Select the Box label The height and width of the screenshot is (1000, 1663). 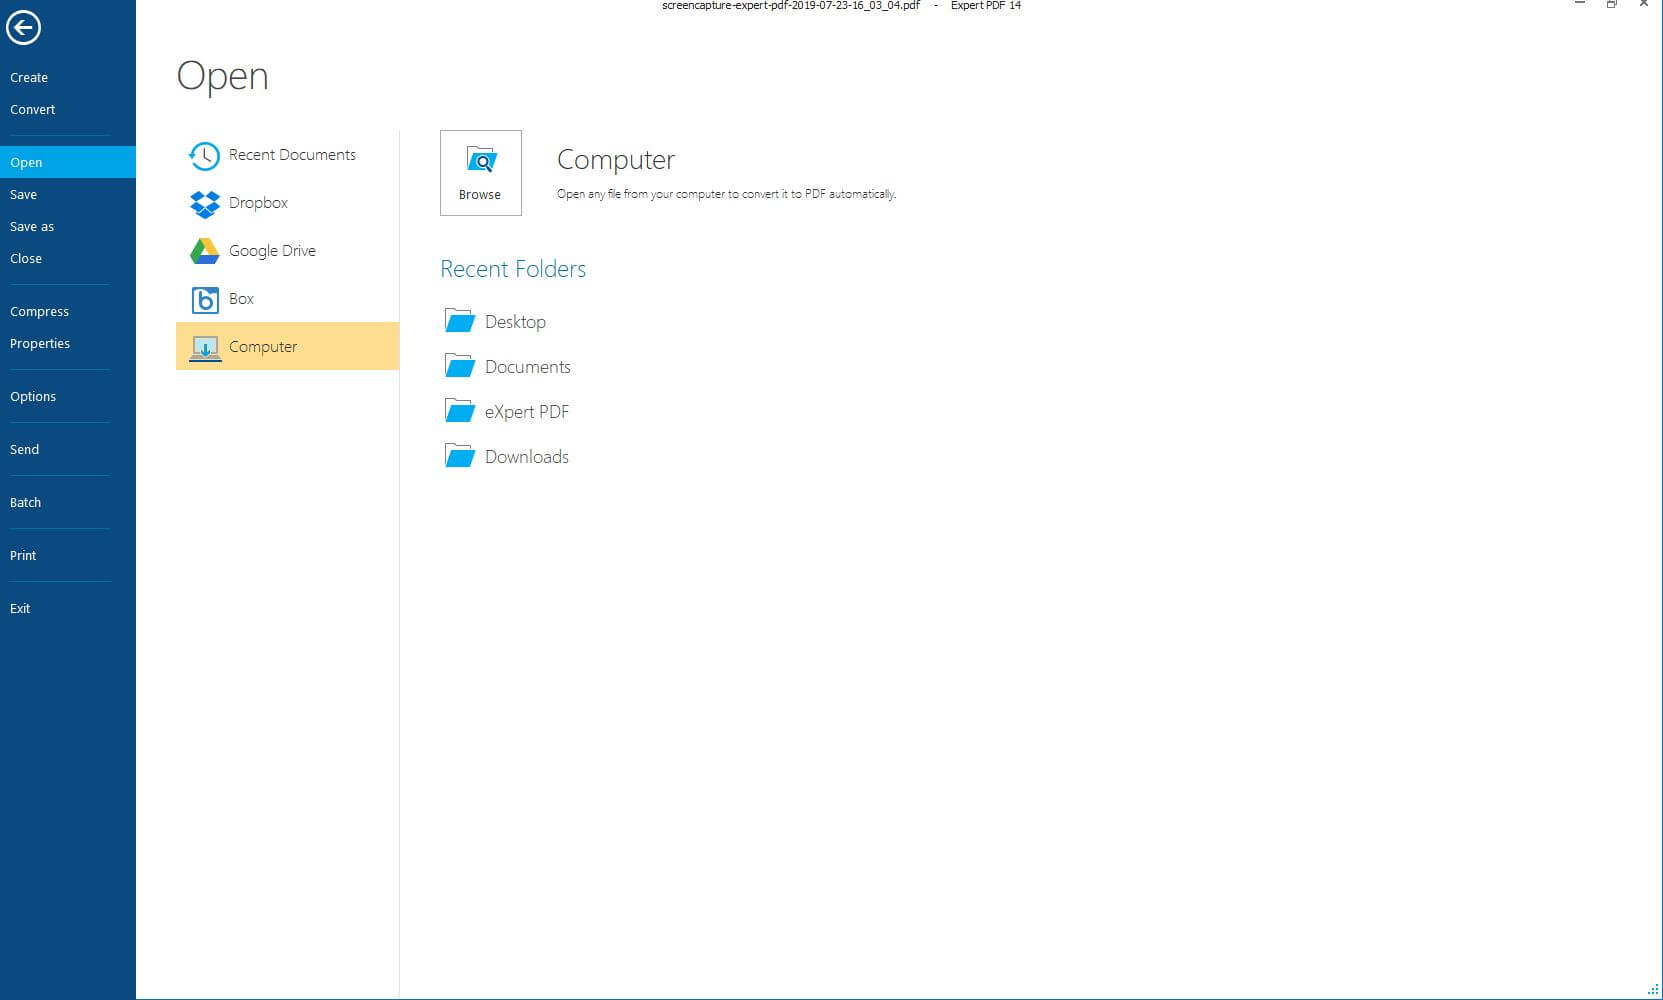(x=241, y=299)
